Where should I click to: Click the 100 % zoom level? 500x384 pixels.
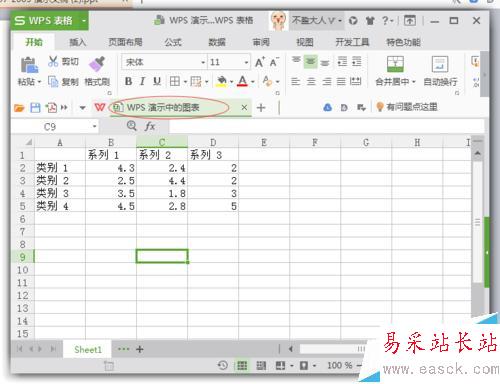[x=340, y=365]
